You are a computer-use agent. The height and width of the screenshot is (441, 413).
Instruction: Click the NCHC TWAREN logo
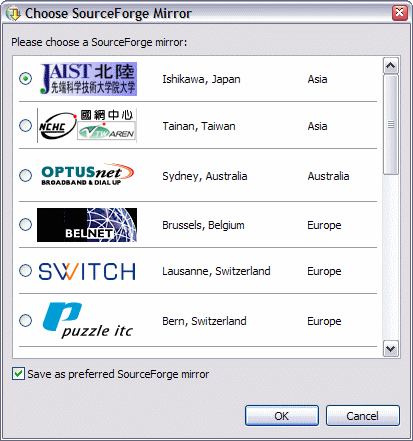[x=87, y=126]
